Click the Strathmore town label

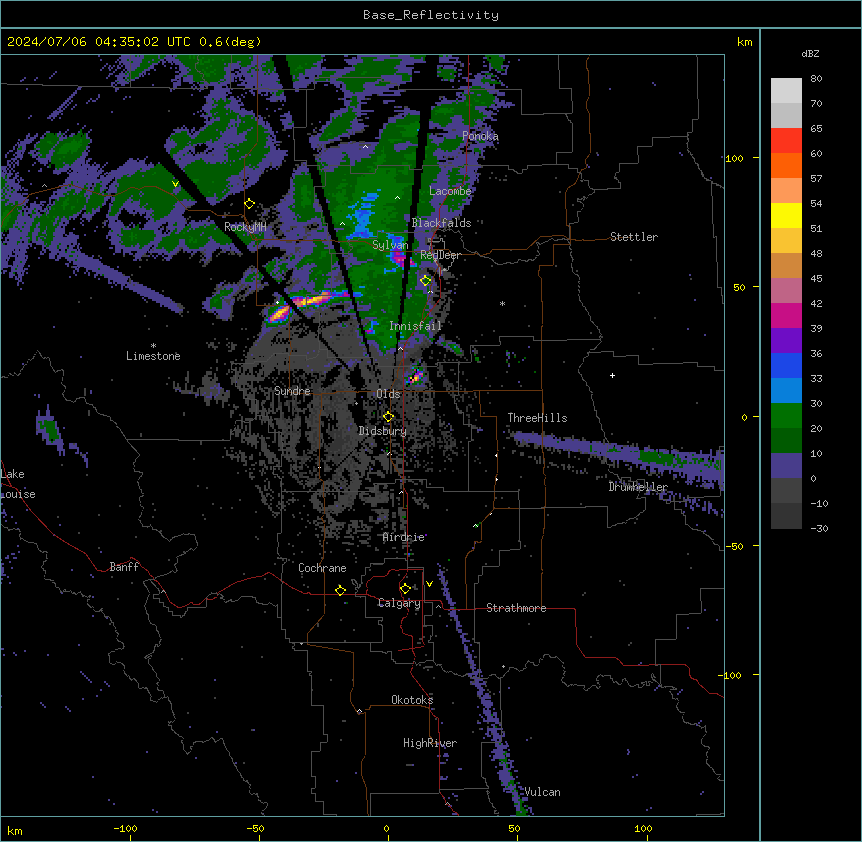click(516, 608)
